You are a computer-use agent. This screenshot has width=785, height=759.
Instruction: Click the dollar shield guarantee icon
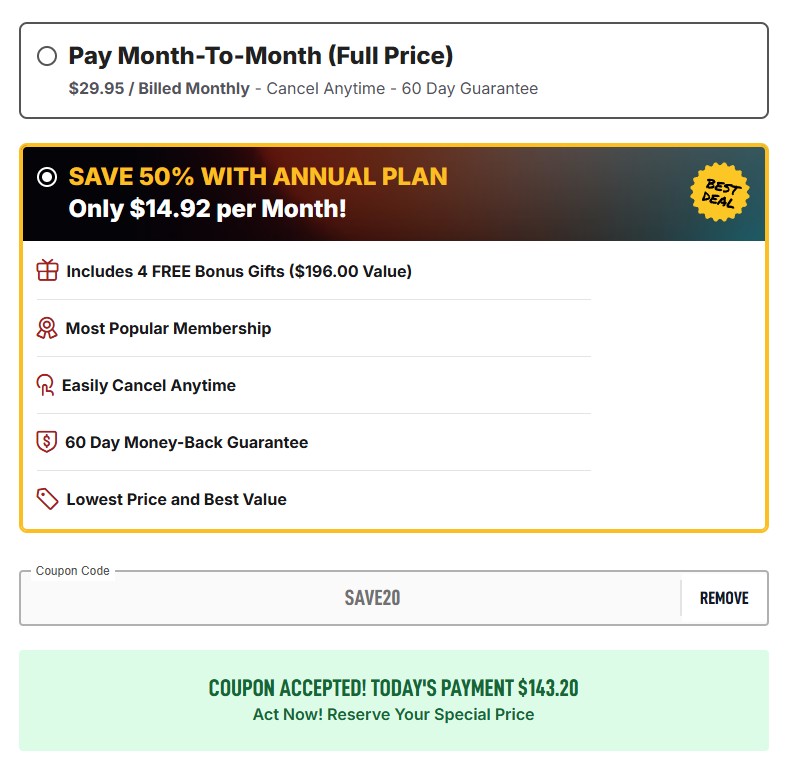click(x=47, y=442)
